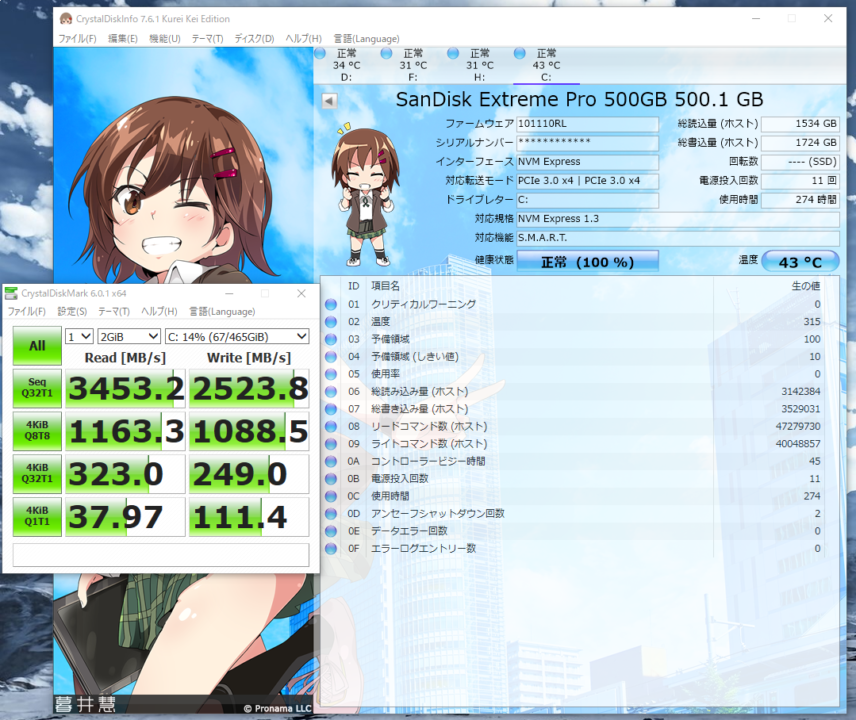Click the 43 °C temperature button
Viewport: 856px width, 720px height.
point(800,262)
